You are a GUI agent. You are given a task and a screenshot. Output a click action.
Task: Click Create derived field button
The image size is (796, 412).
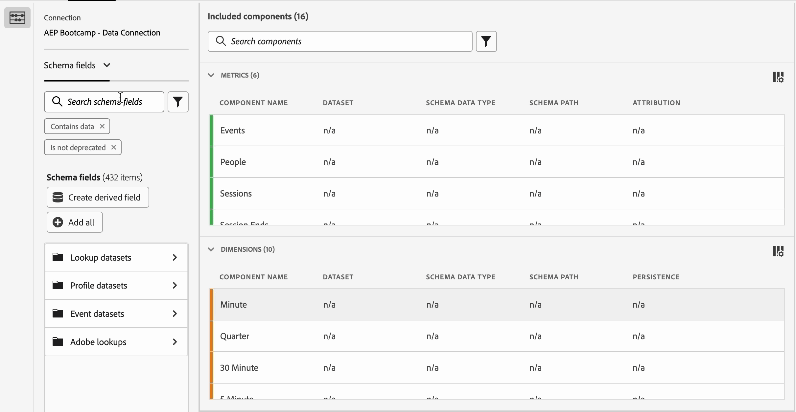(x=97, y=197)
